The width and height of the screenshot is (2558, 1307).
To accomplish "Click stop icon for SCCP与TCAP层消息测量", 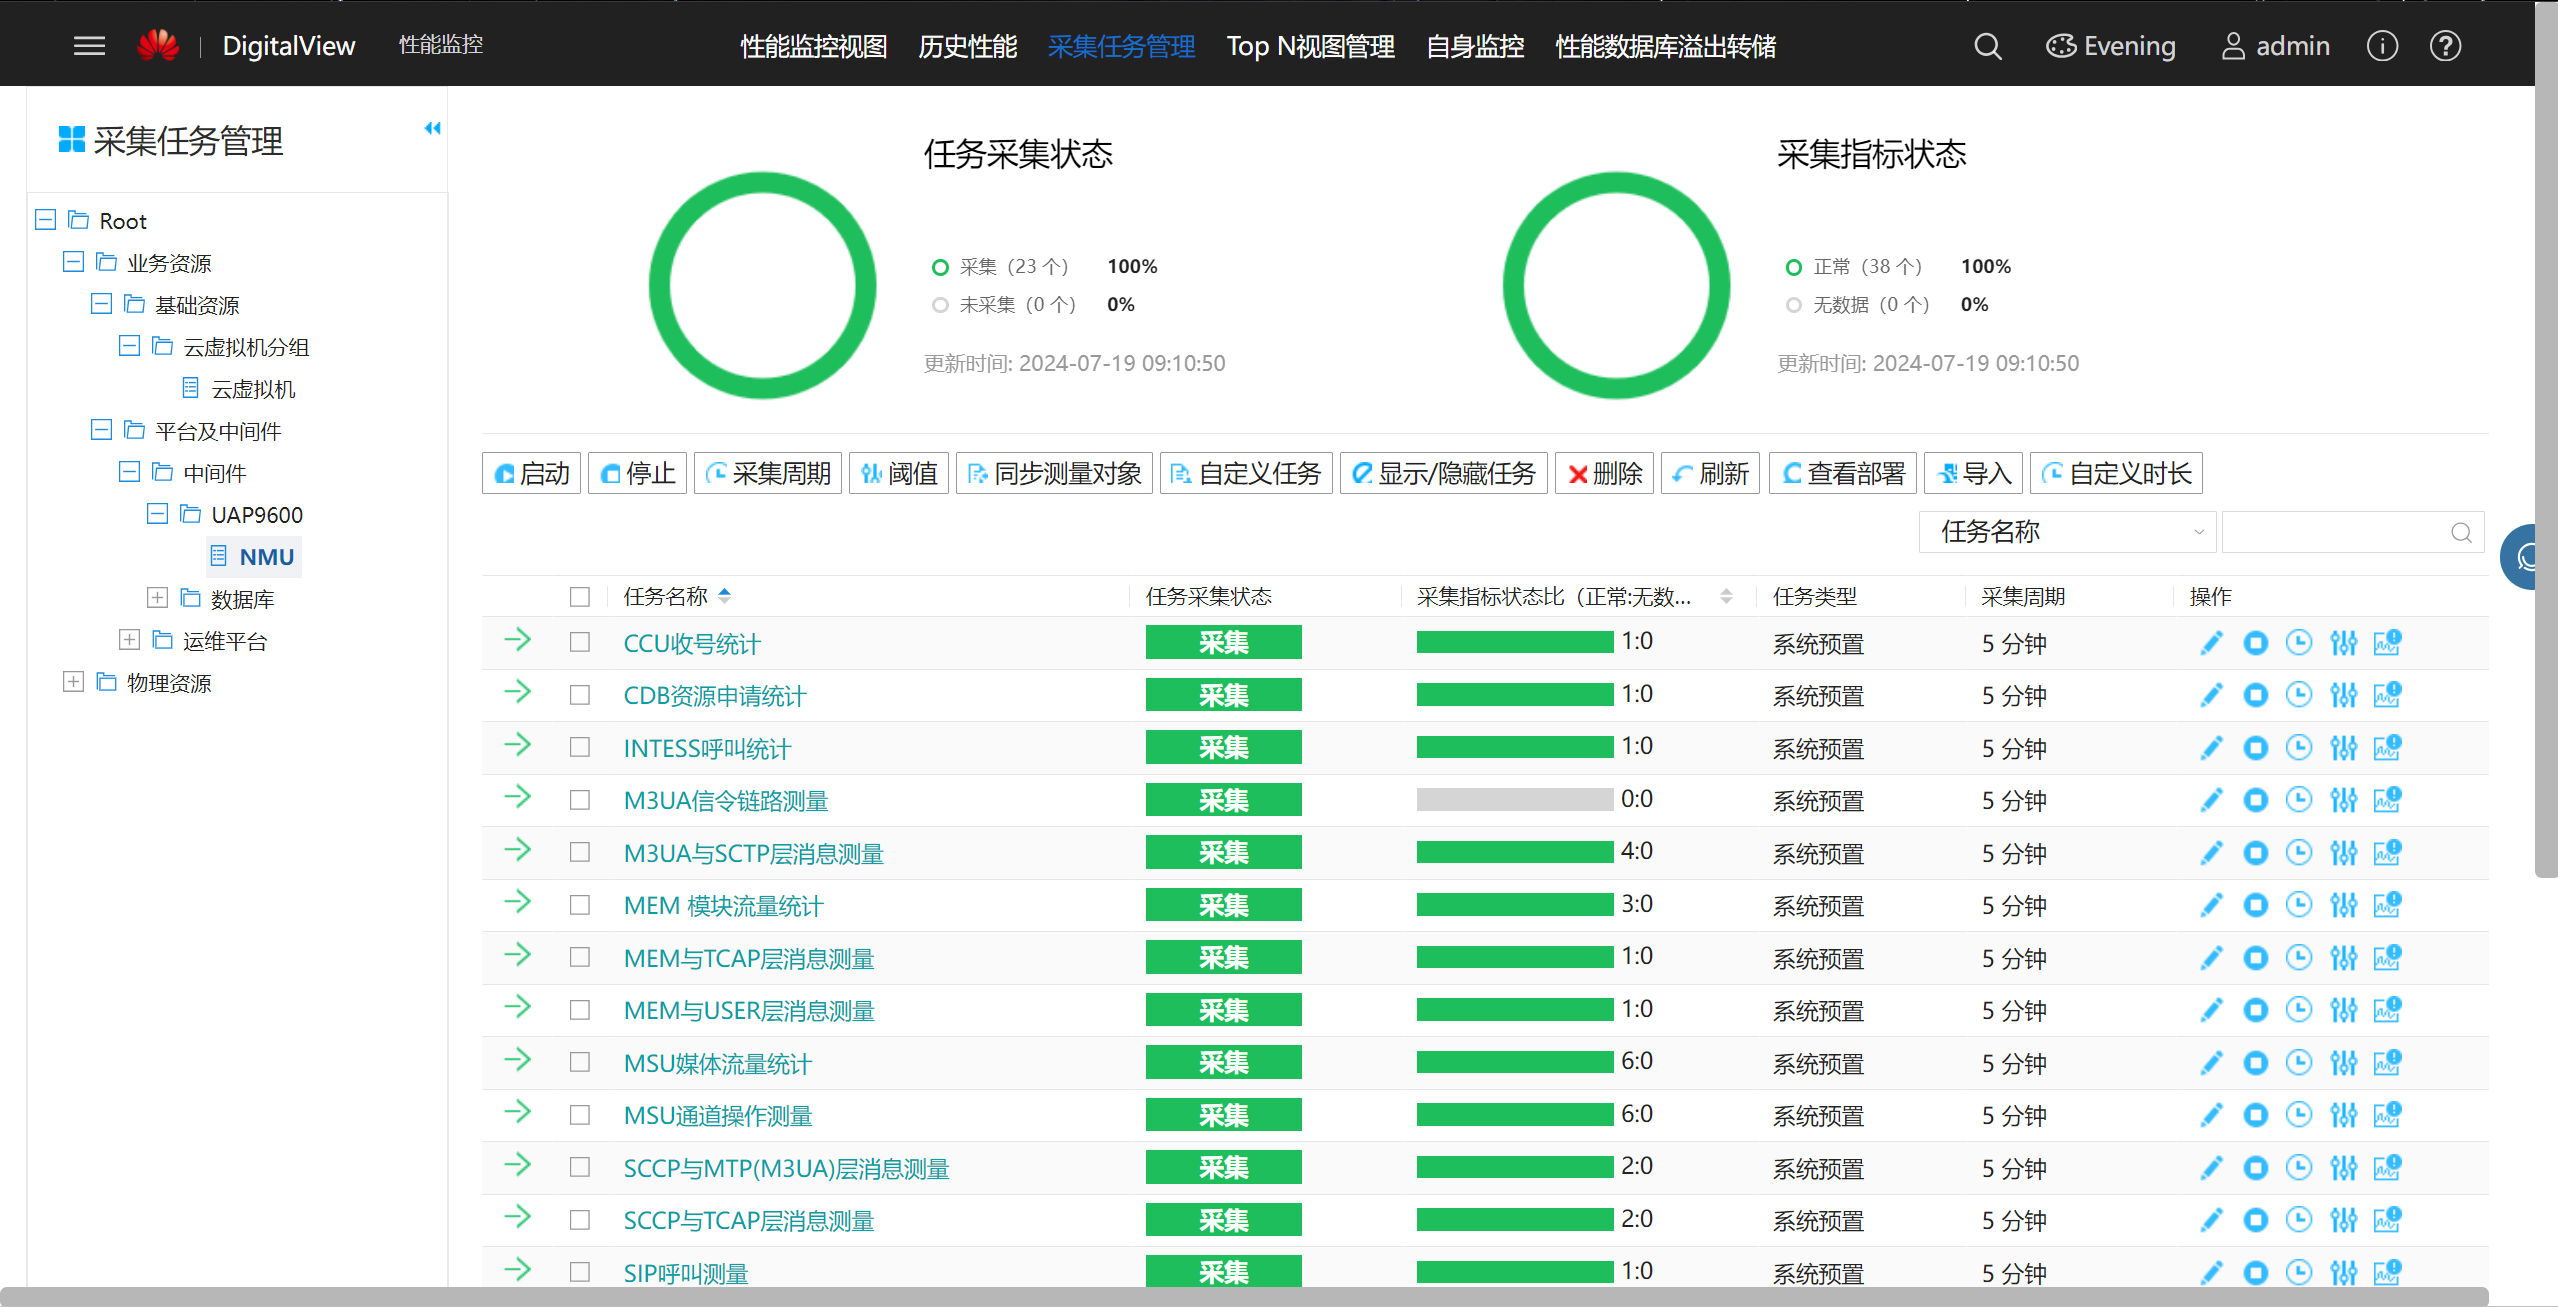I will [x=2255, y=1220].
